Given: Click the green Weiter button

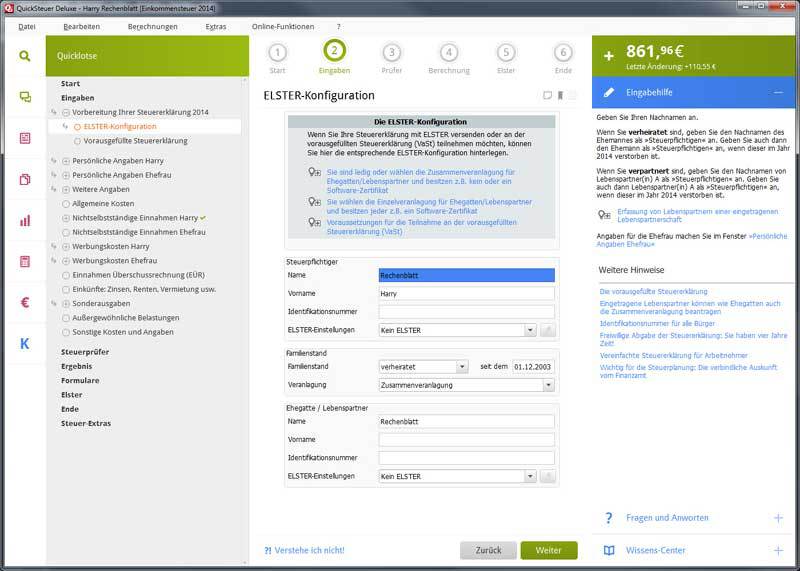Looking at the screenshot, I should coord(548,550).
